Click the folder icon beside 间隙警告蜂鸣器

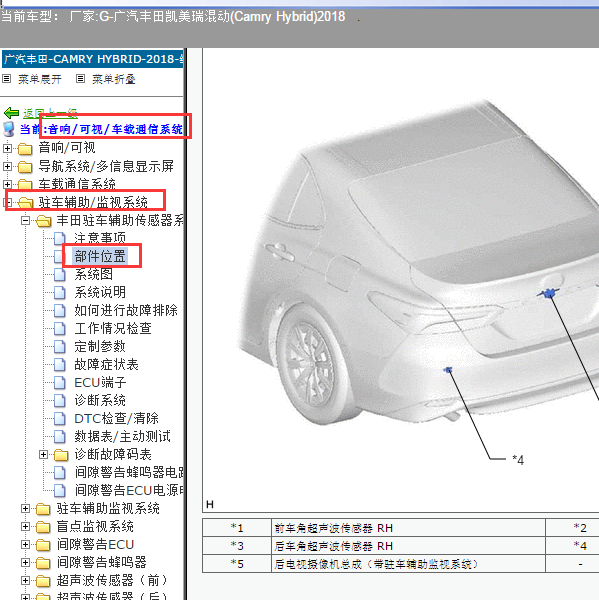(43, 563)
